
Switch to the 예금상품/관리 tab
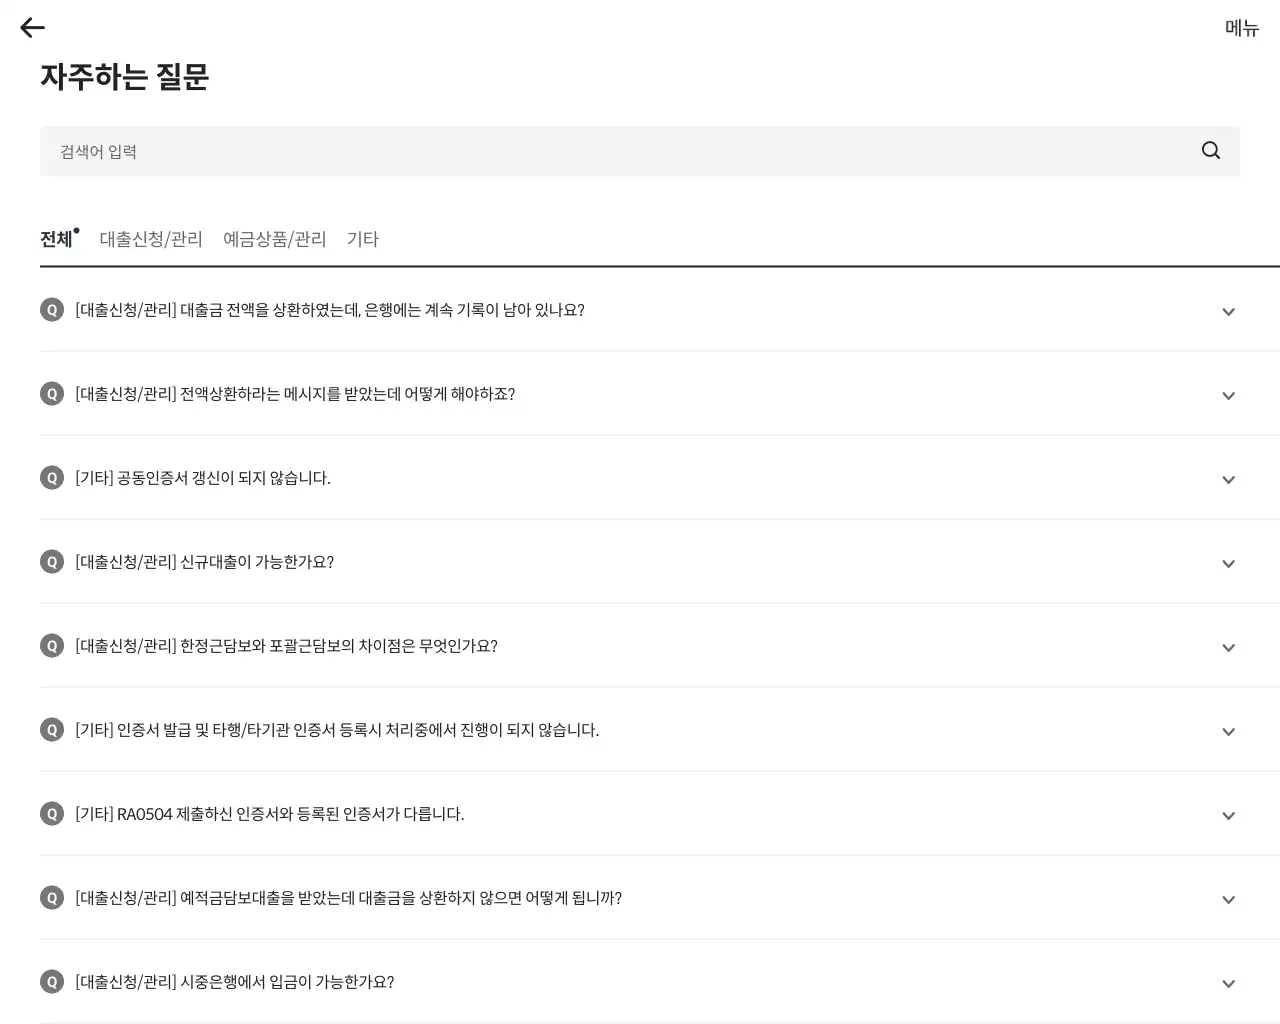275,239
